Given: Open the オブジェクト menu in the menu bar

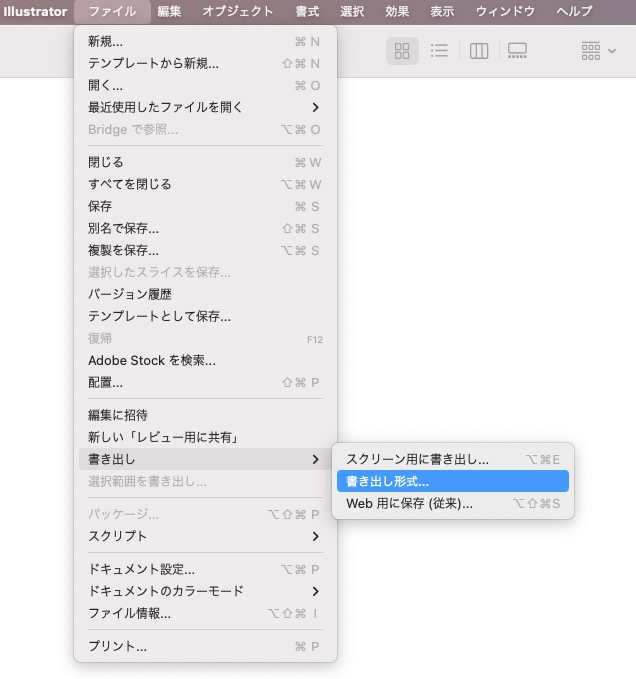Looking at the screenshot, I should [237, 11].
